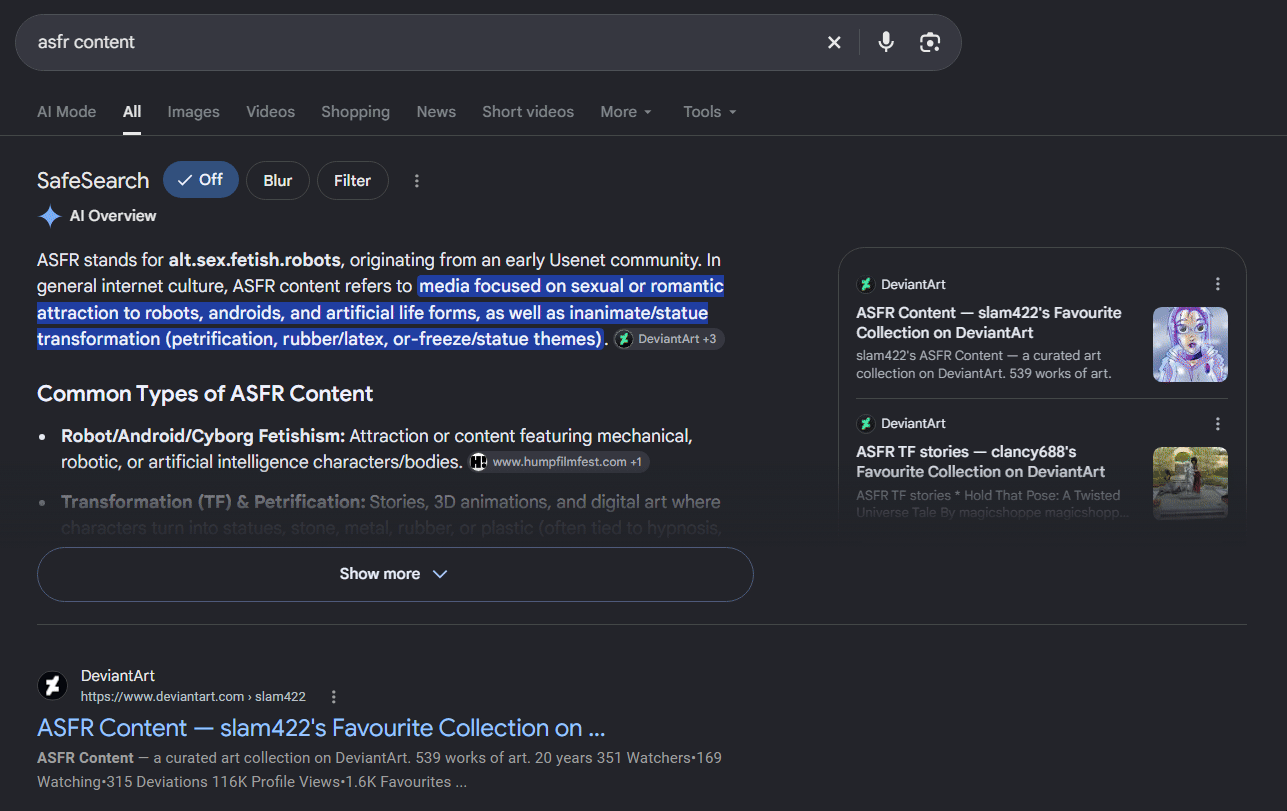Expand AI Overview with Show more
This screenshot has width=1287, height=811.
395,574
